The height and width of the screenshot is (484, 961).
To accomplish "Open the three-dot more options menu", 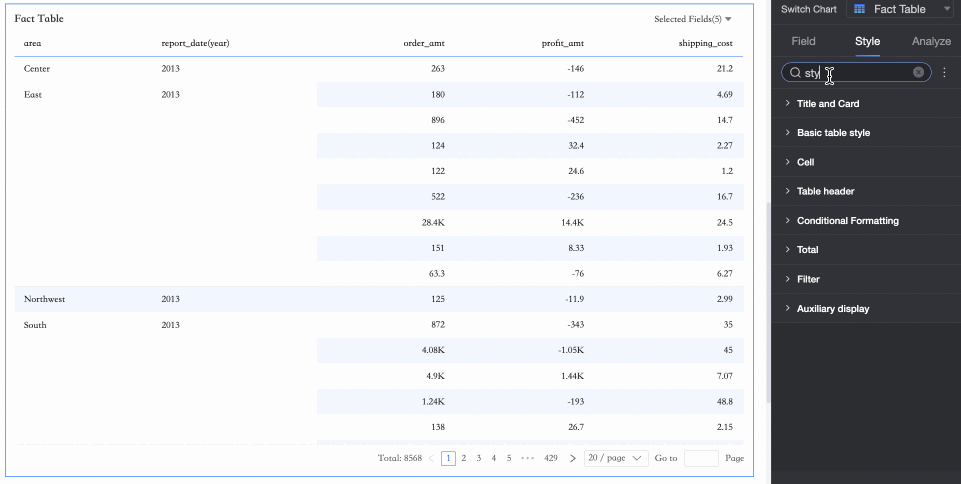I will (944, 73).
